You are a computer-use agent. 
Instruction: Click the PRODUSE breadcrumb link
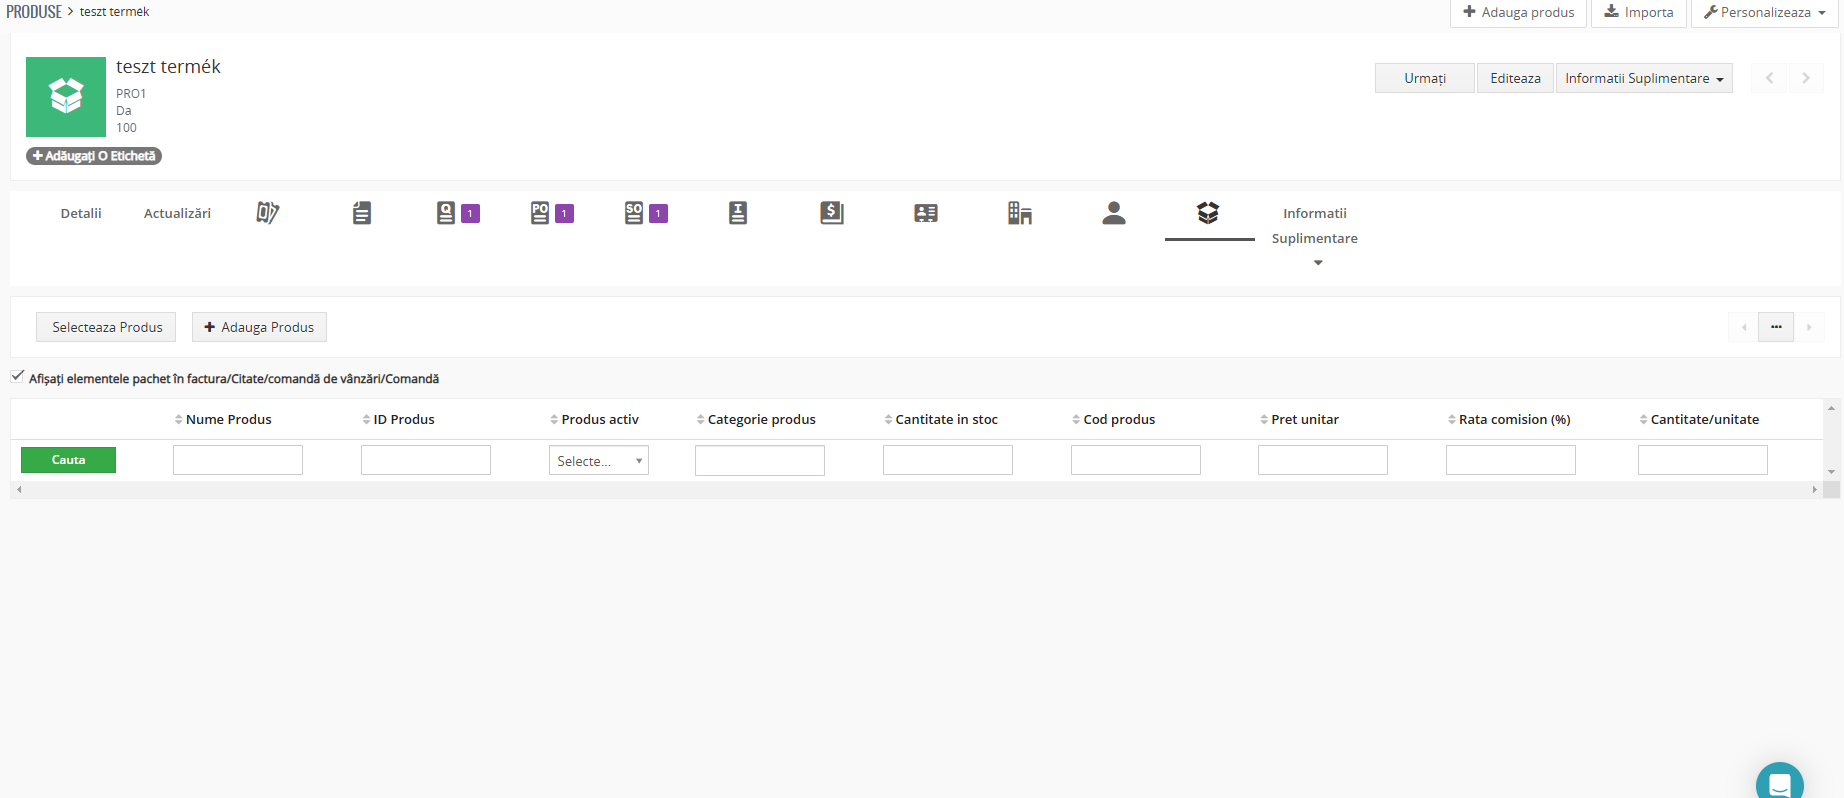point(34,12)
